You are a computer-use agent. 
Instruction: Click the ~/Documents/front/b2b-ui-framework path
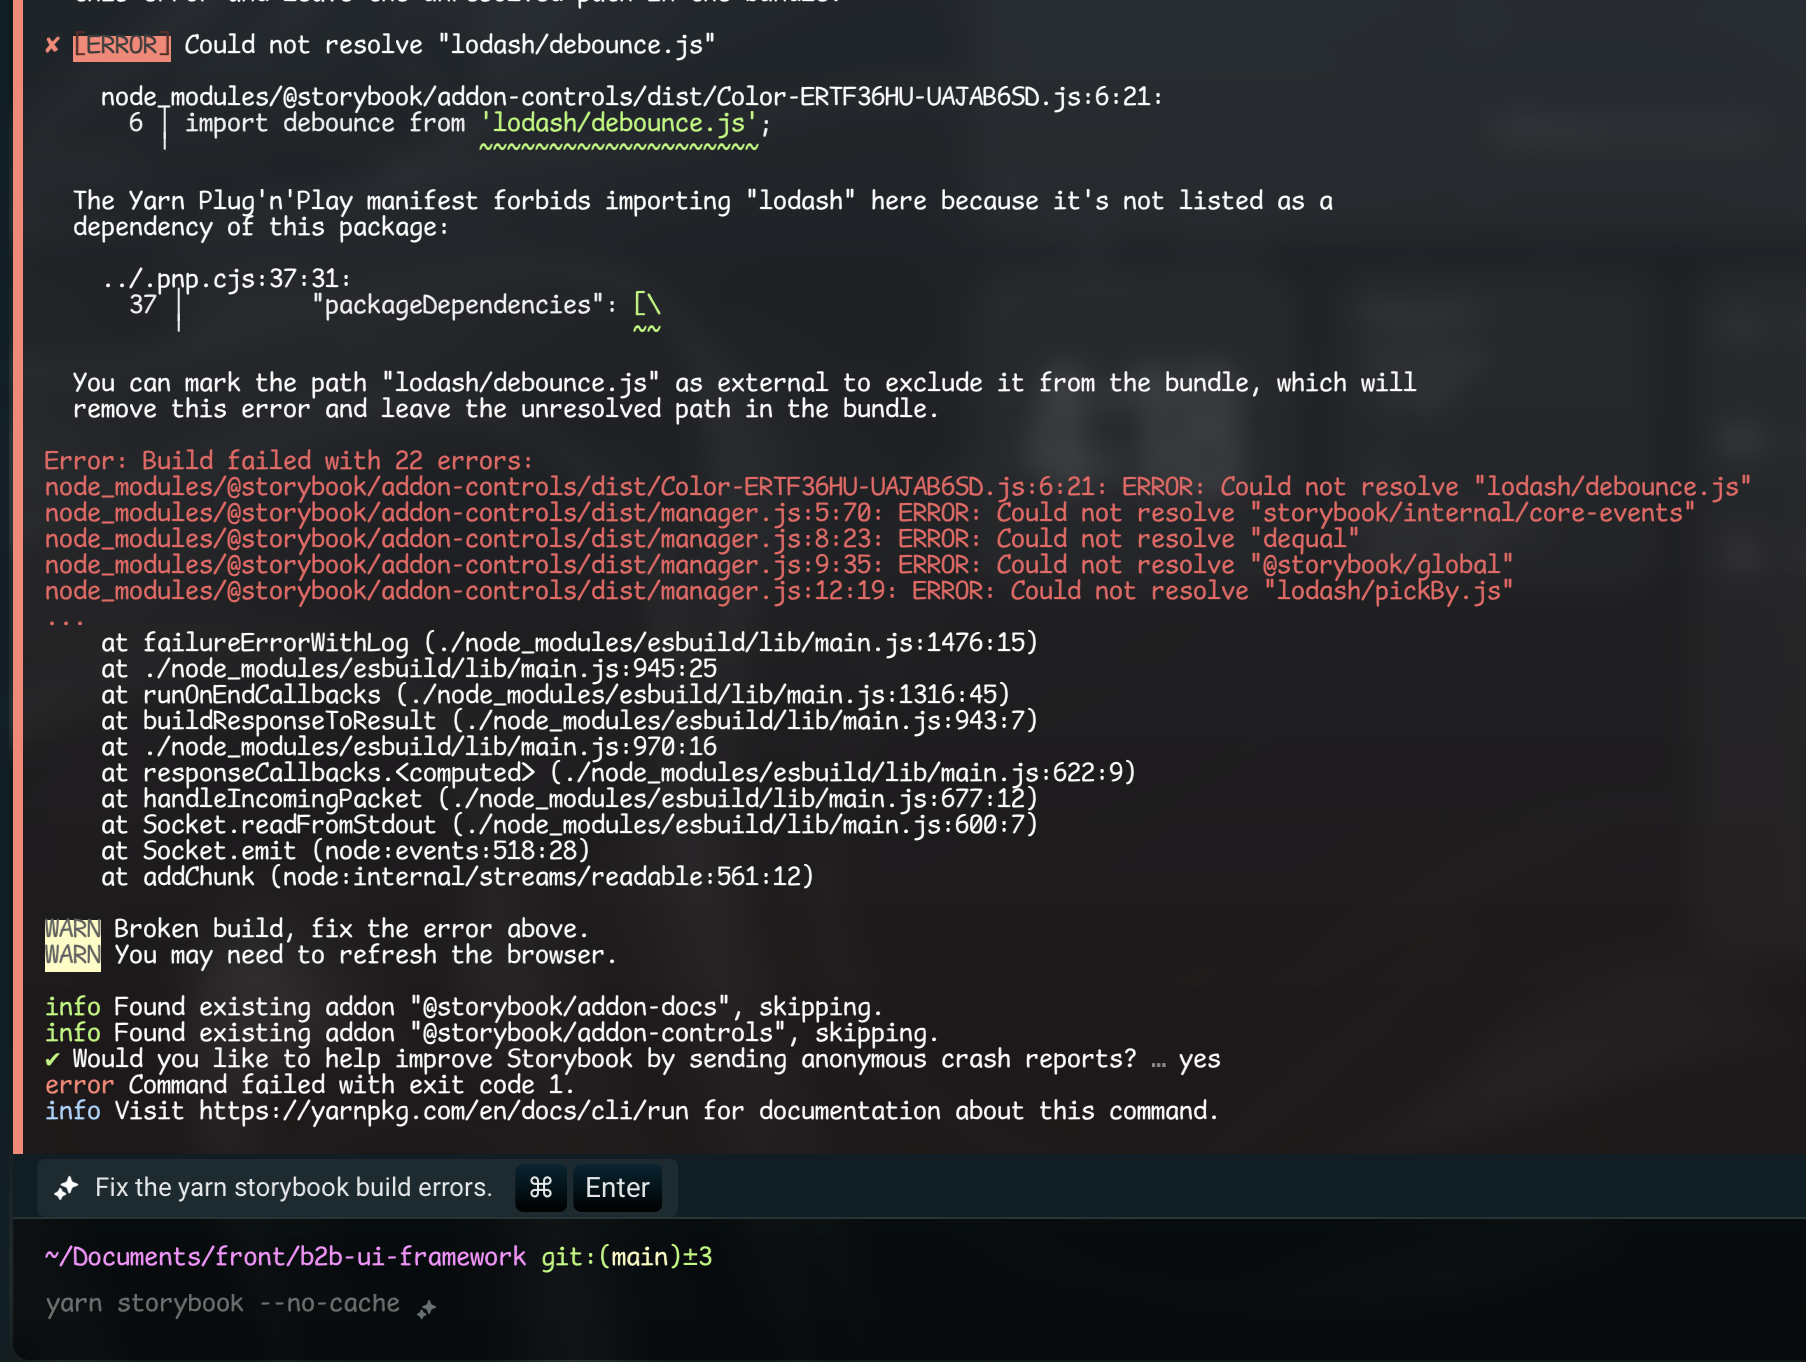coord(285,1257)
